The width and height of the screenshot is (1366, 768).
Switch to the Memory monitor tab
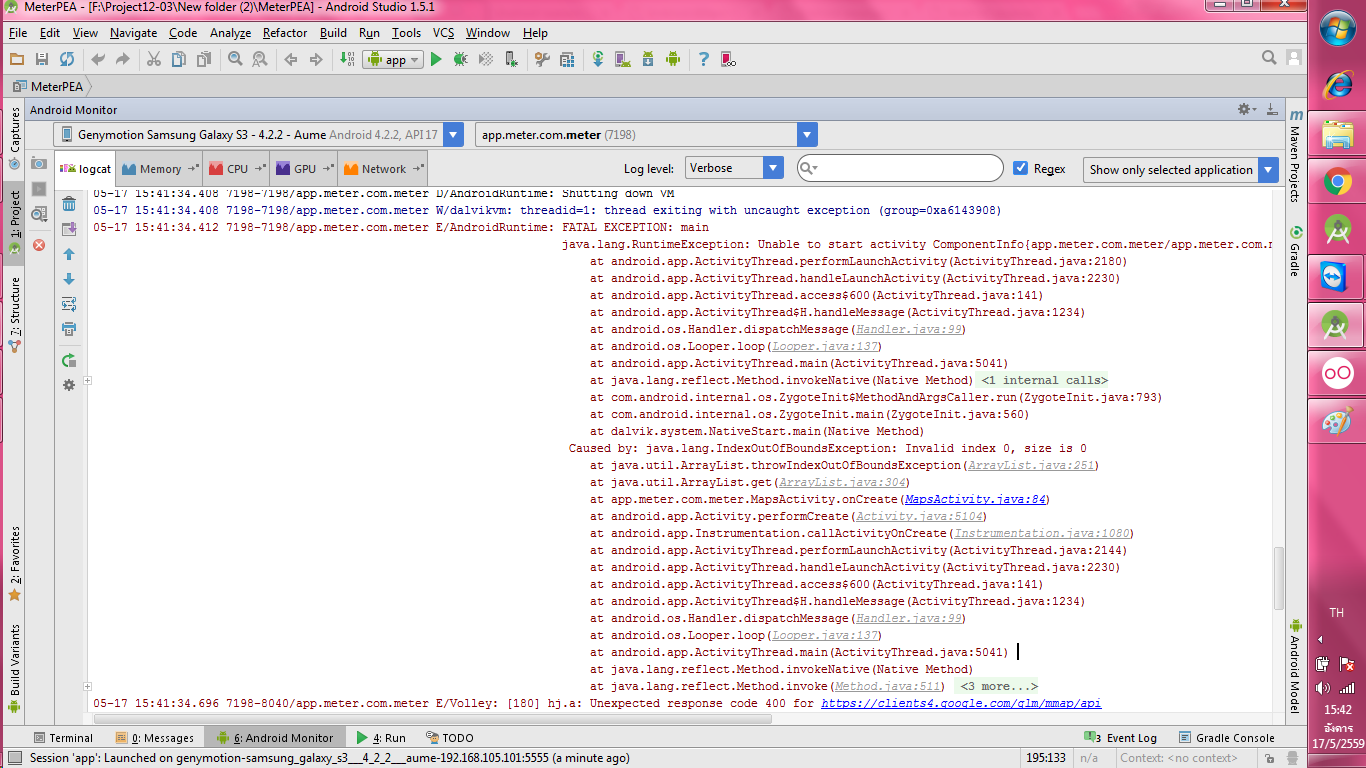click(160, 169)
